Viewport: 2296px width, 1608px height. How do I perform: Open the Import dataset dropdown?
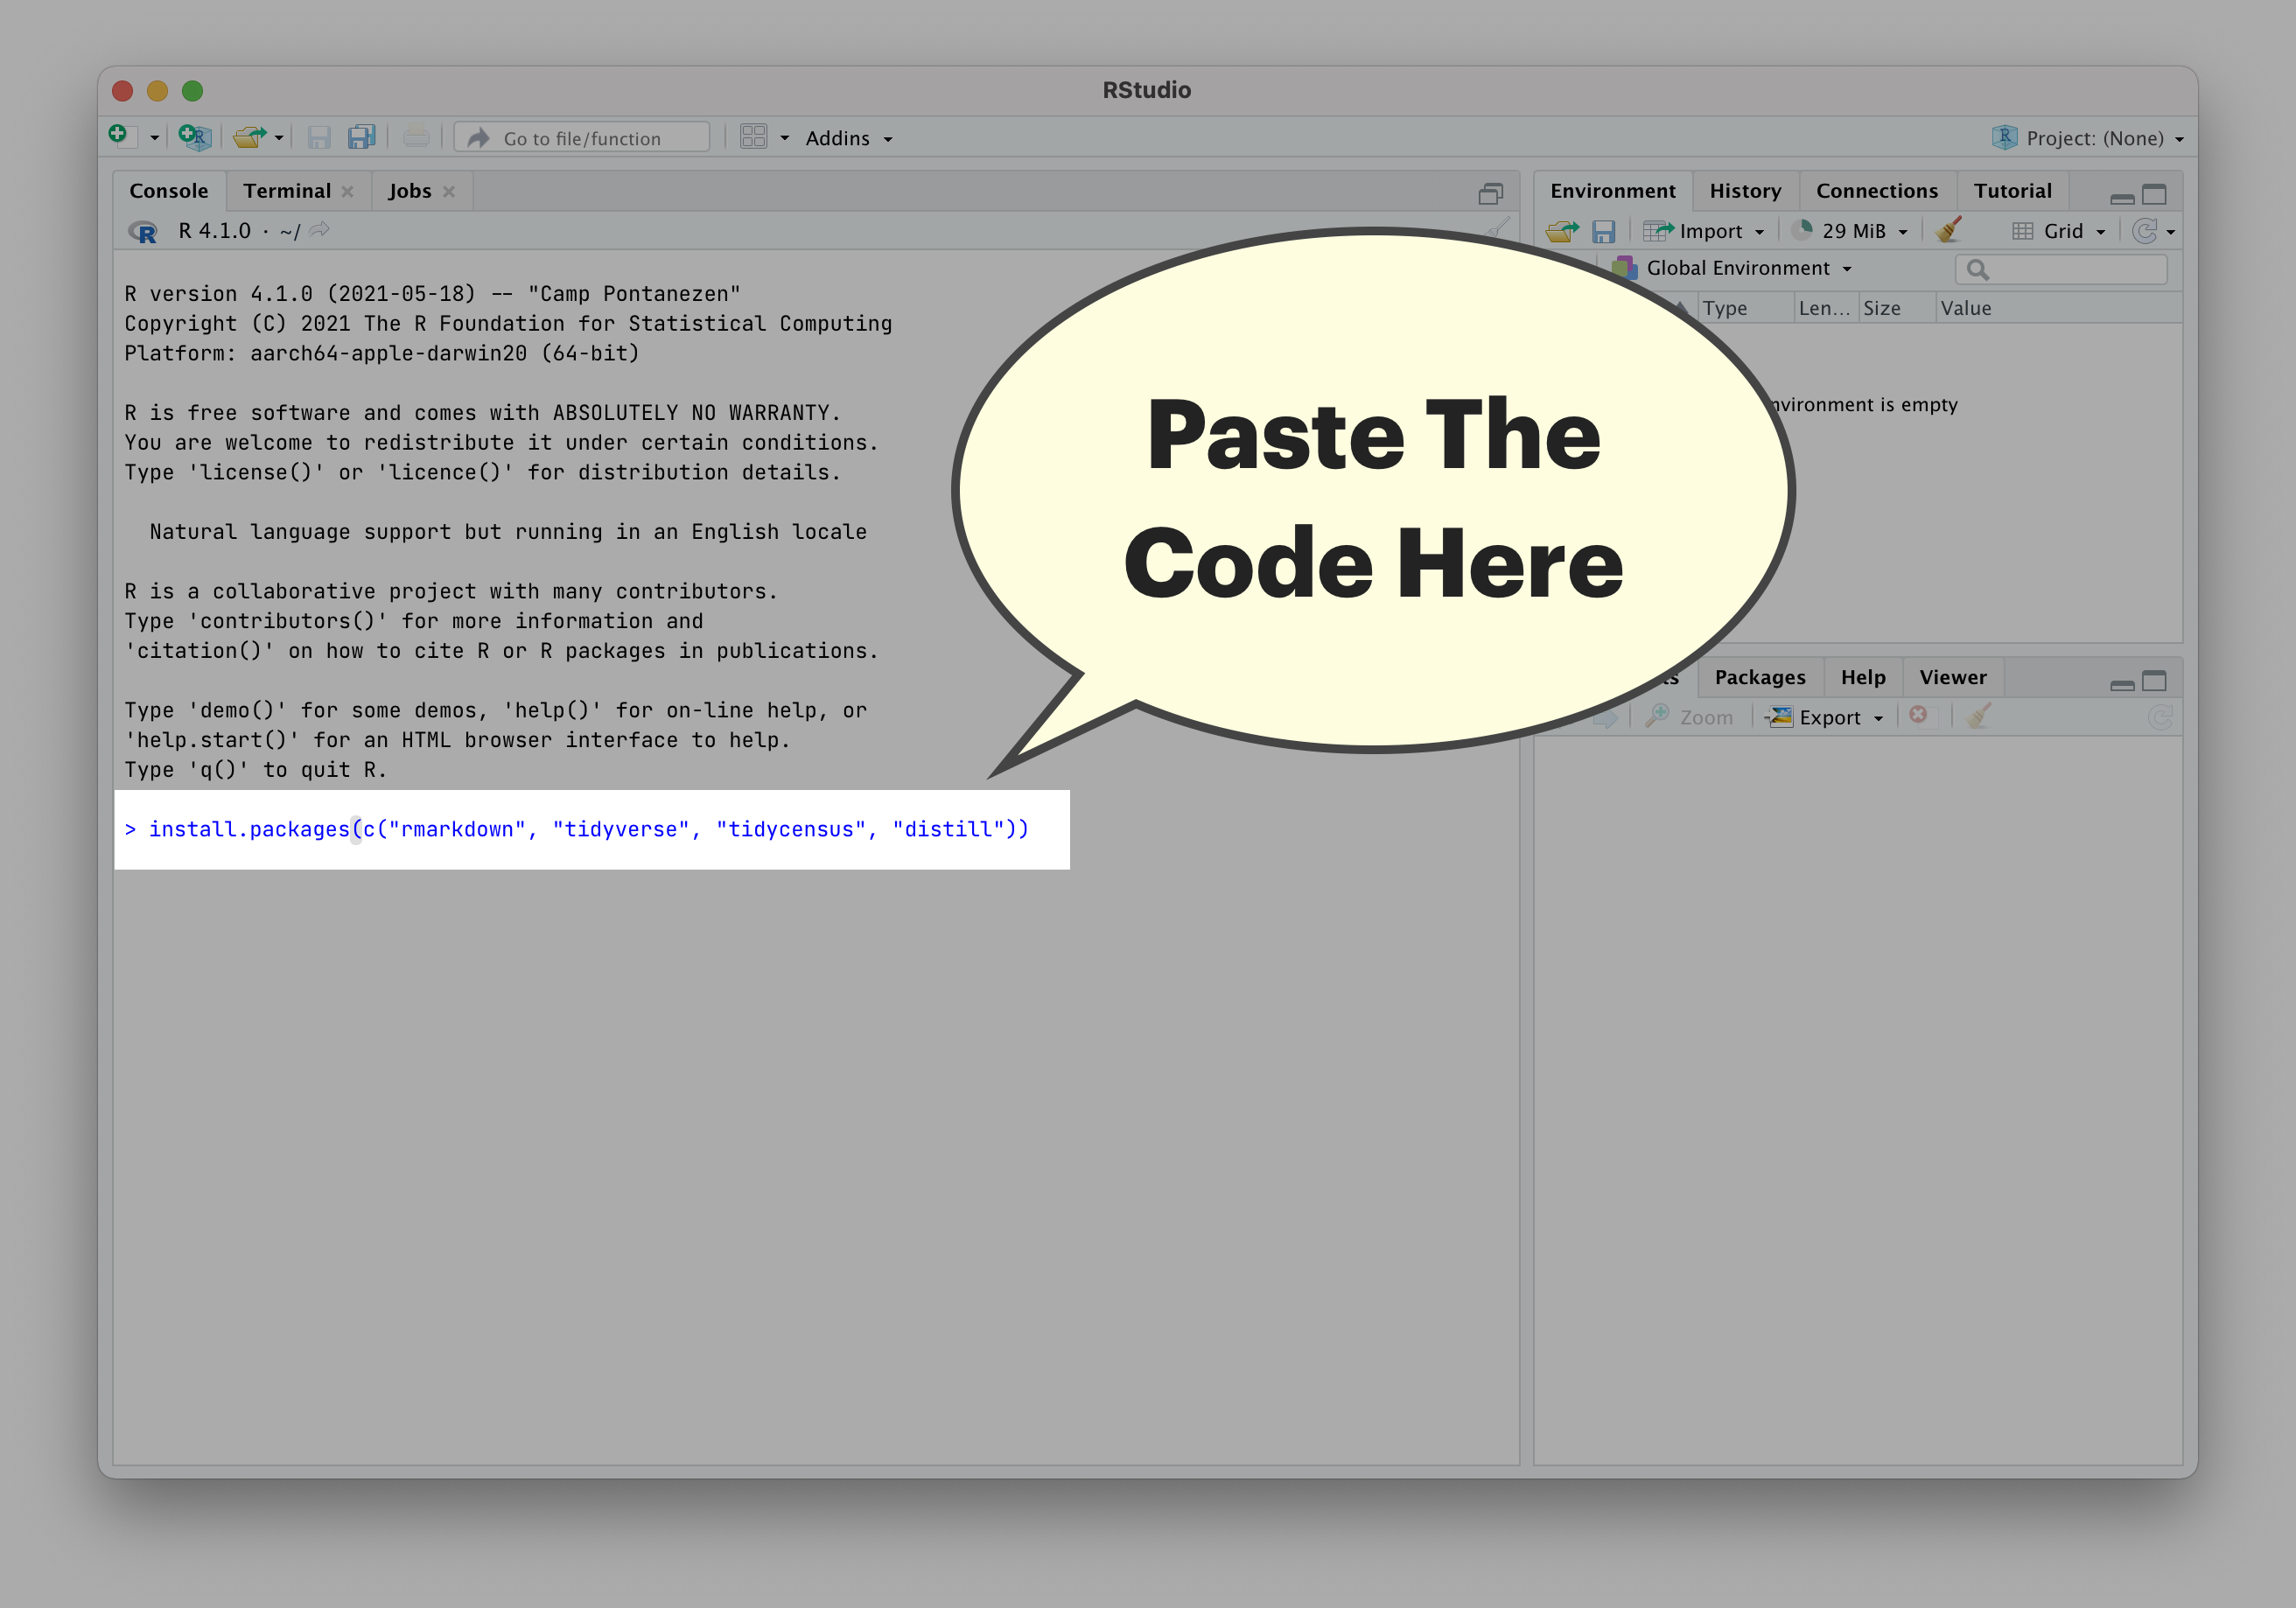coord(1705,231)
